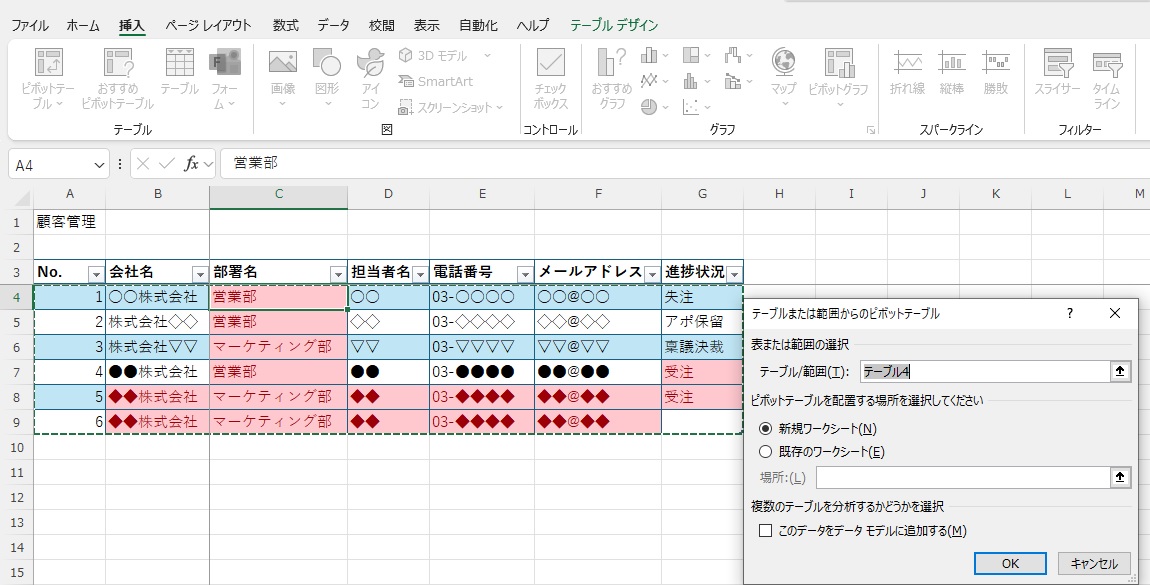Click the Recommended Charts icon

pos(611,66)
